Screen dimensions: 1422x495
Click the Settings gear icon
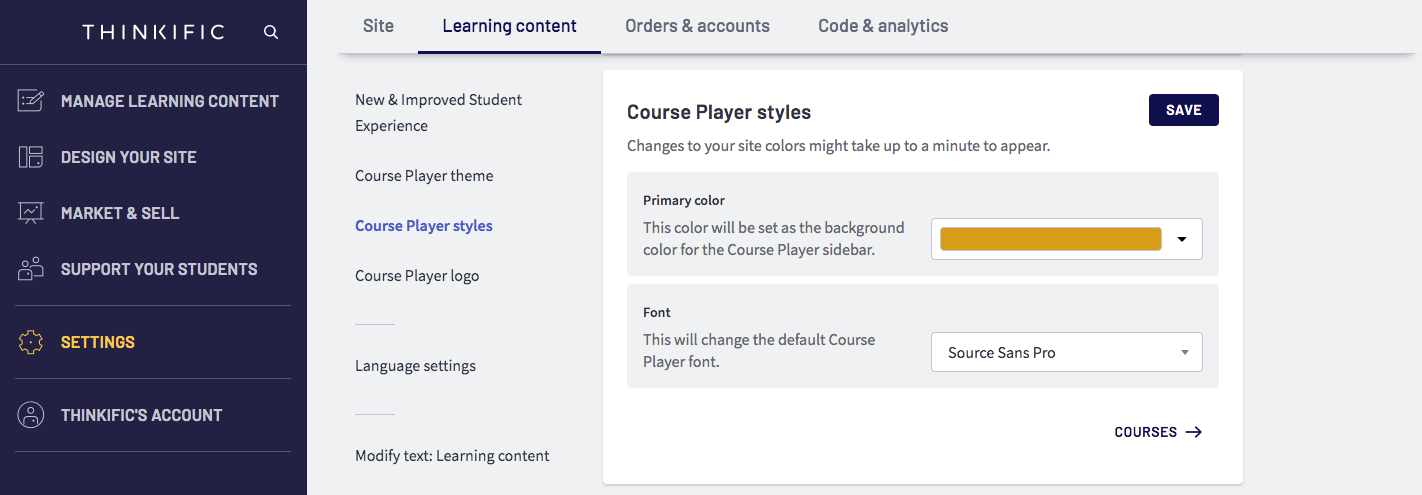[x=31, y=342]
